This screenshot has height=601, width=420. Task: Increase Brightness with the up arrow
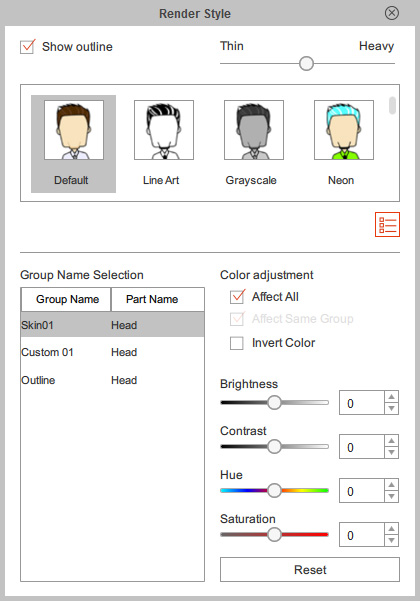point(391,397)
